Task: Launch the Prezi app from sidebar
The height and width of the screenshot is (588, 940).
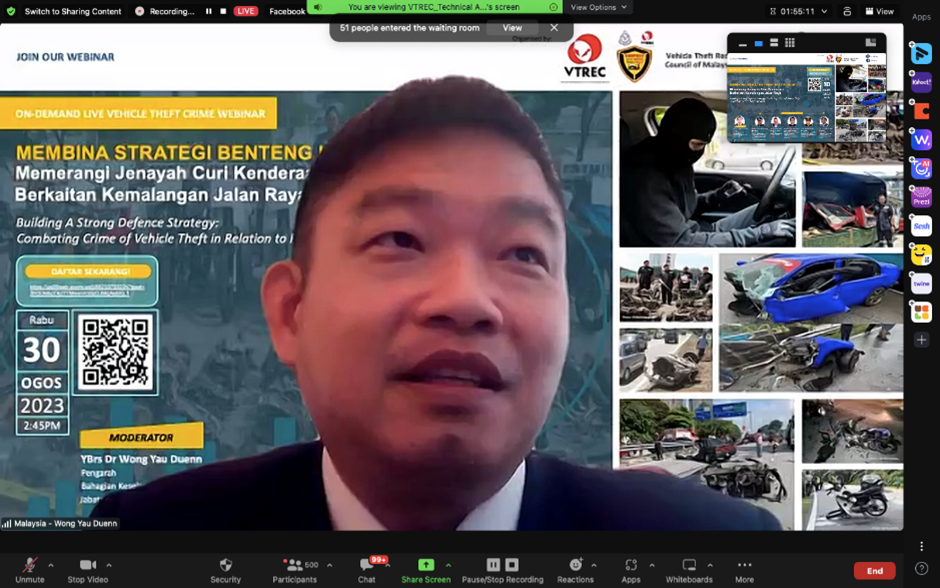Action: (x=921, y=197)
